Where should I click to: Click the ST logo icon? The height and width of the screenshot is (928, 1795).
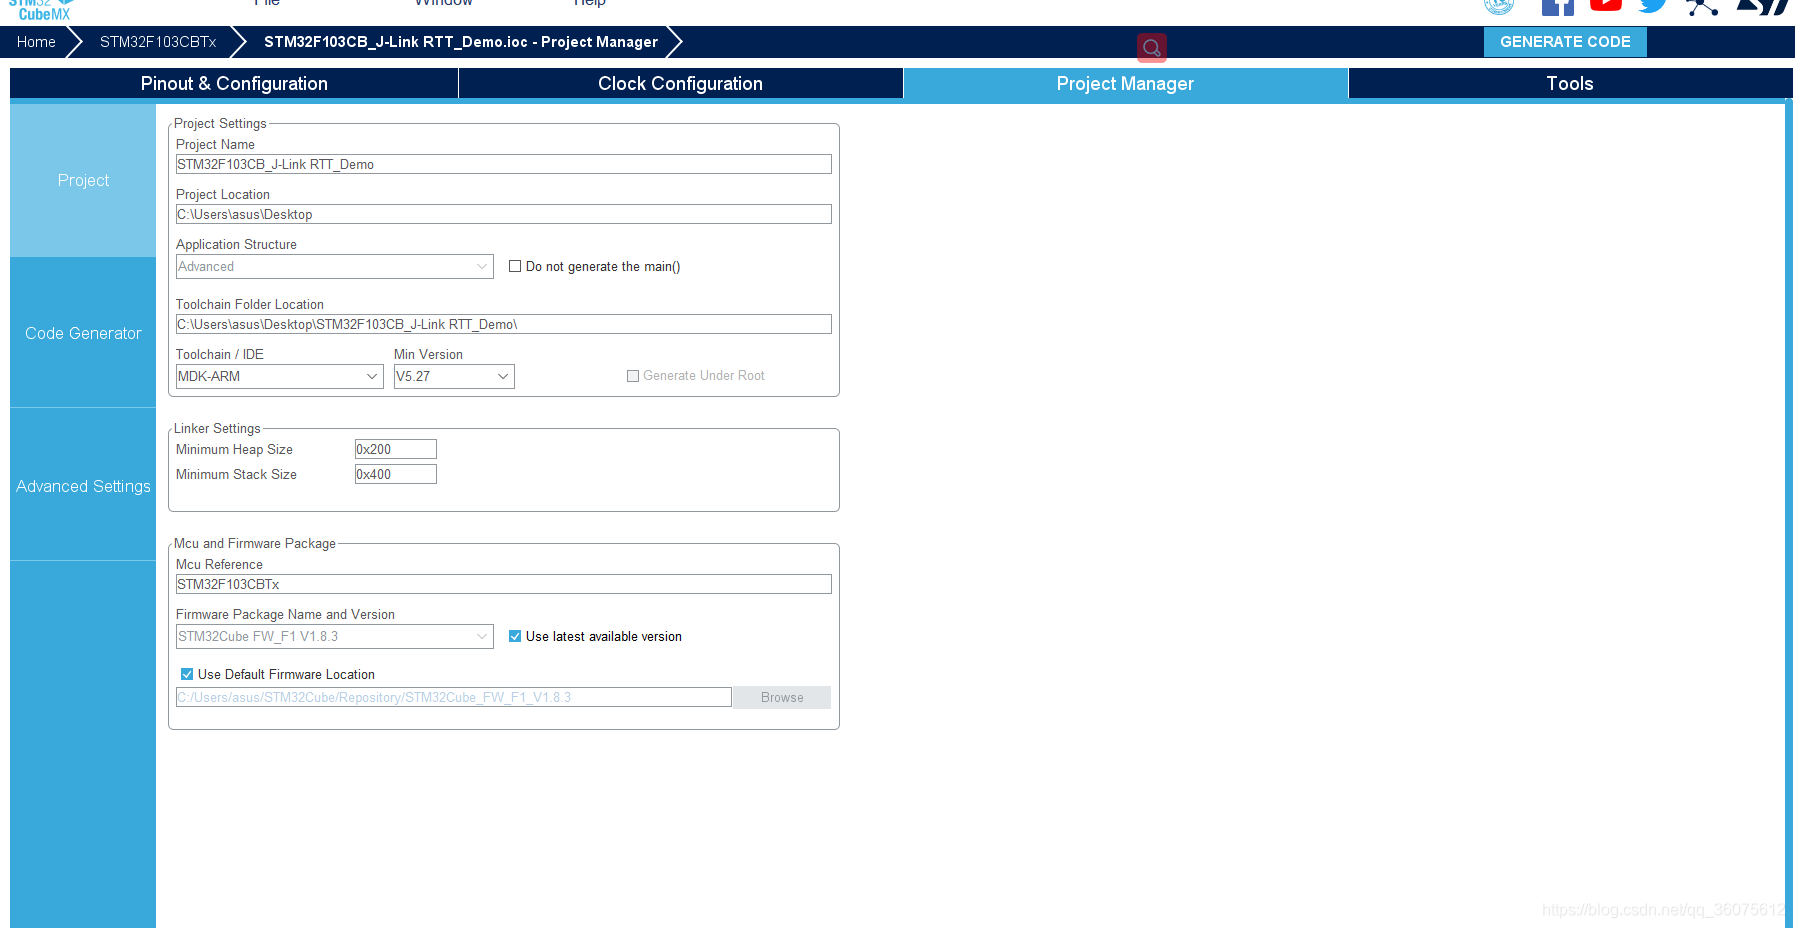click(x=1765, y=6)
